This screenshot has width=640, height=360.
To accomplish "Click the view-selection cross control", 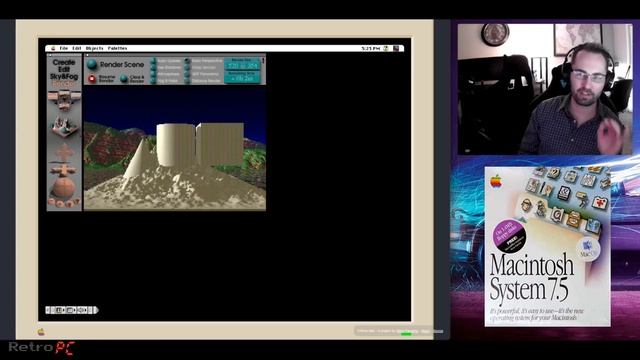I will (x=64, y=100).
